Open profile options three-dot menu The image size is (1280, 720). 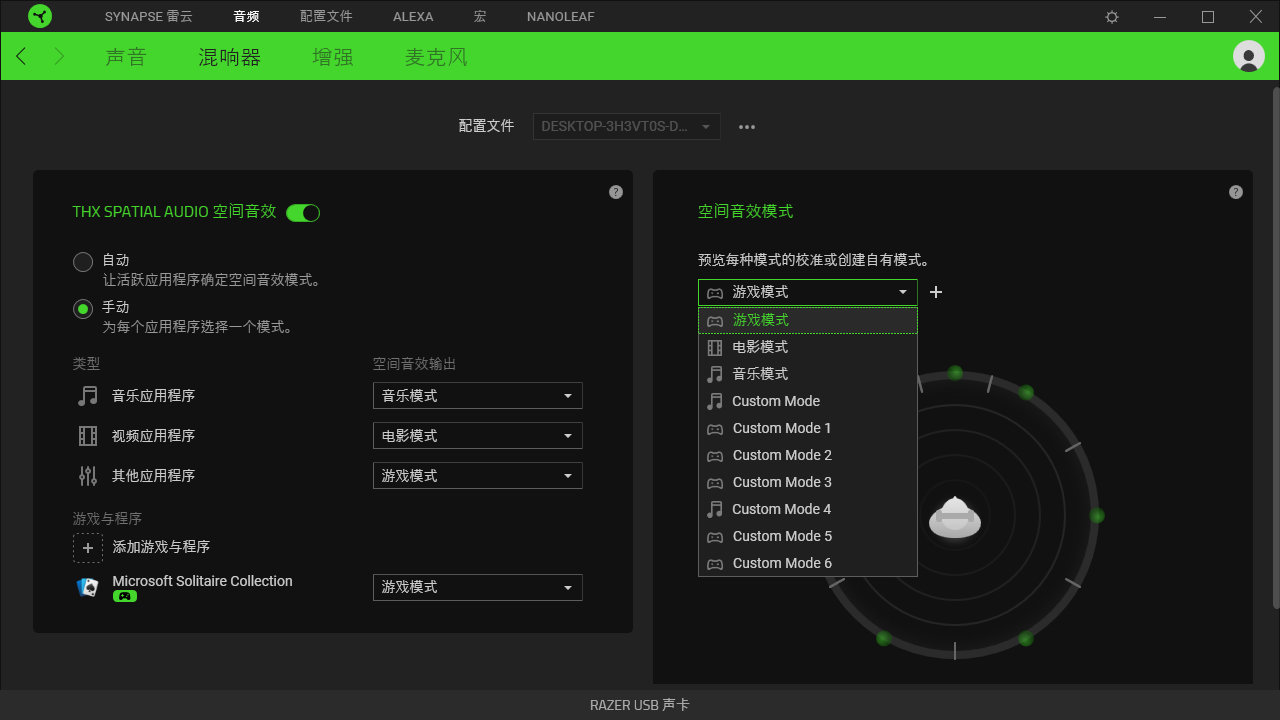[x=747, y=127]
